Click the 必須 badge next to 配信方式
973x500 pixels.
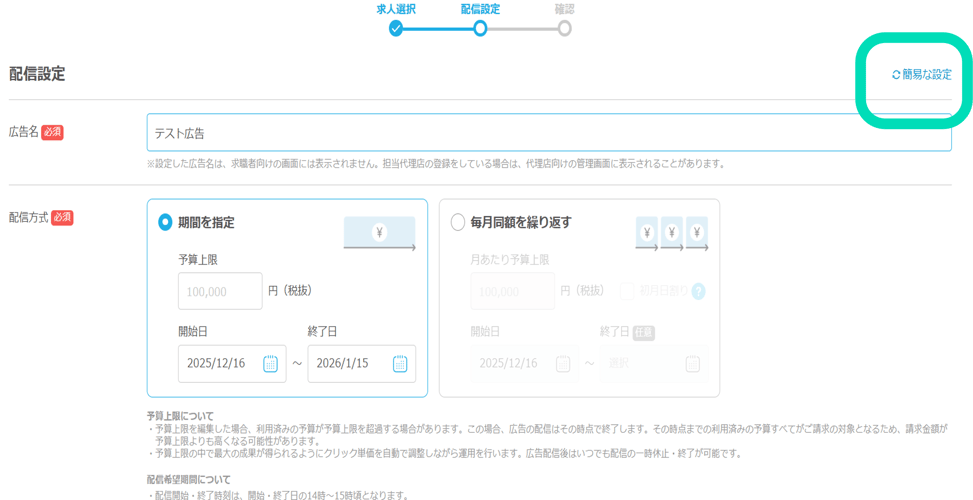point(62,218)
